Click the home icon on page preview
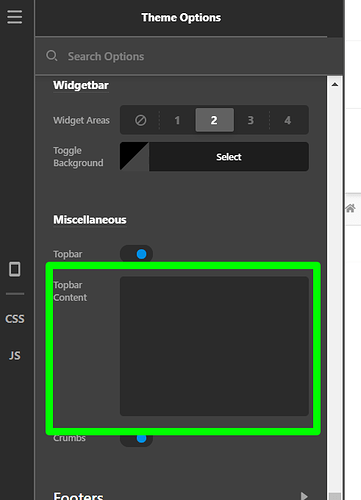Image resolution: width=361 pixels, height=500 pixels. point(350,209)
